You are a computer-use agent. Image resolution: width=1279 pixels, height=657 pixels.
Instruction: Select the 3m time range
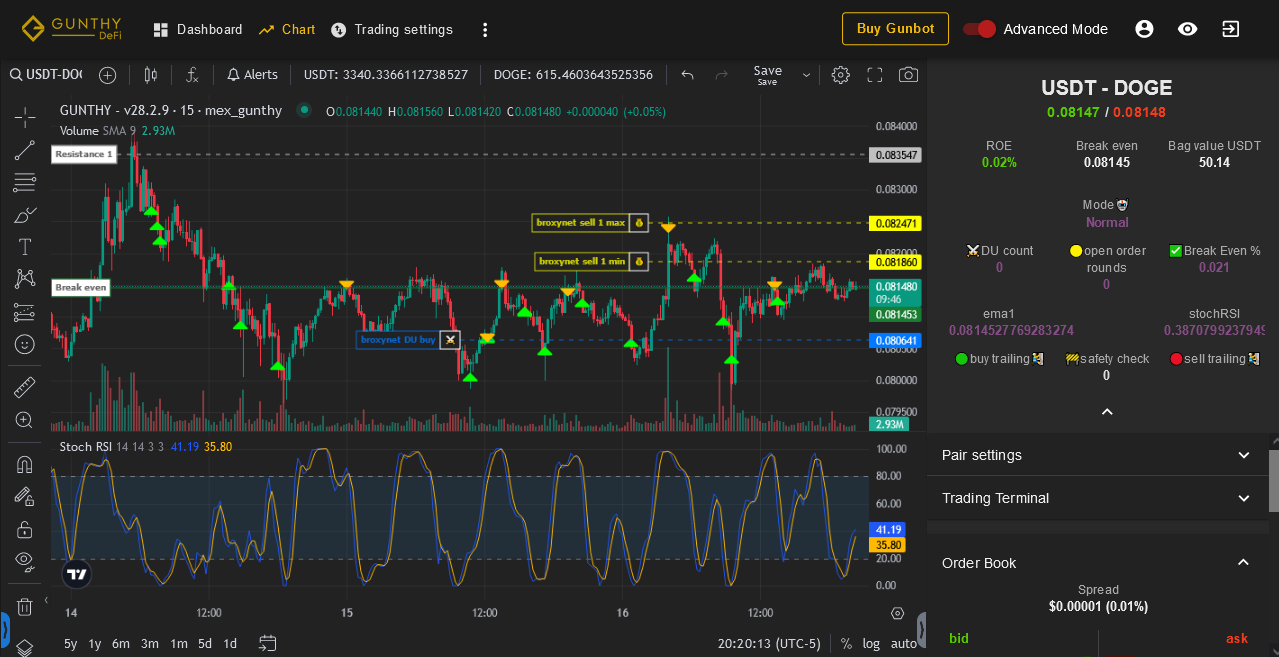tap(150, 644)
